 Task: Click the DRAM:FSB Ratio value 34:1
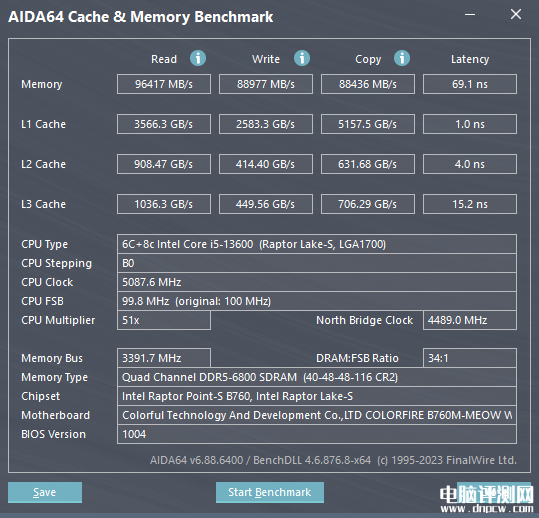(470, 358)
